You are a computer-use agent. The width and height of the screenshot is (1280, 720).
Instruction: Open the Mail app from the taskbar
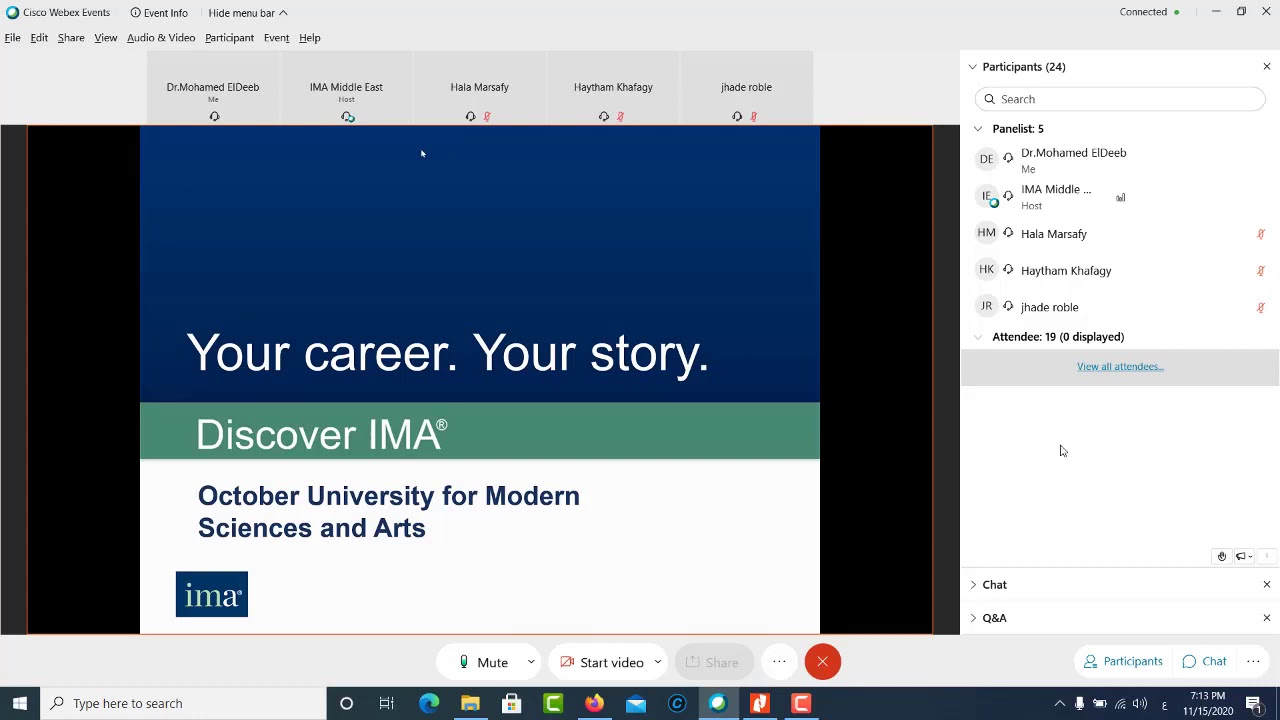tap(636, 703)
